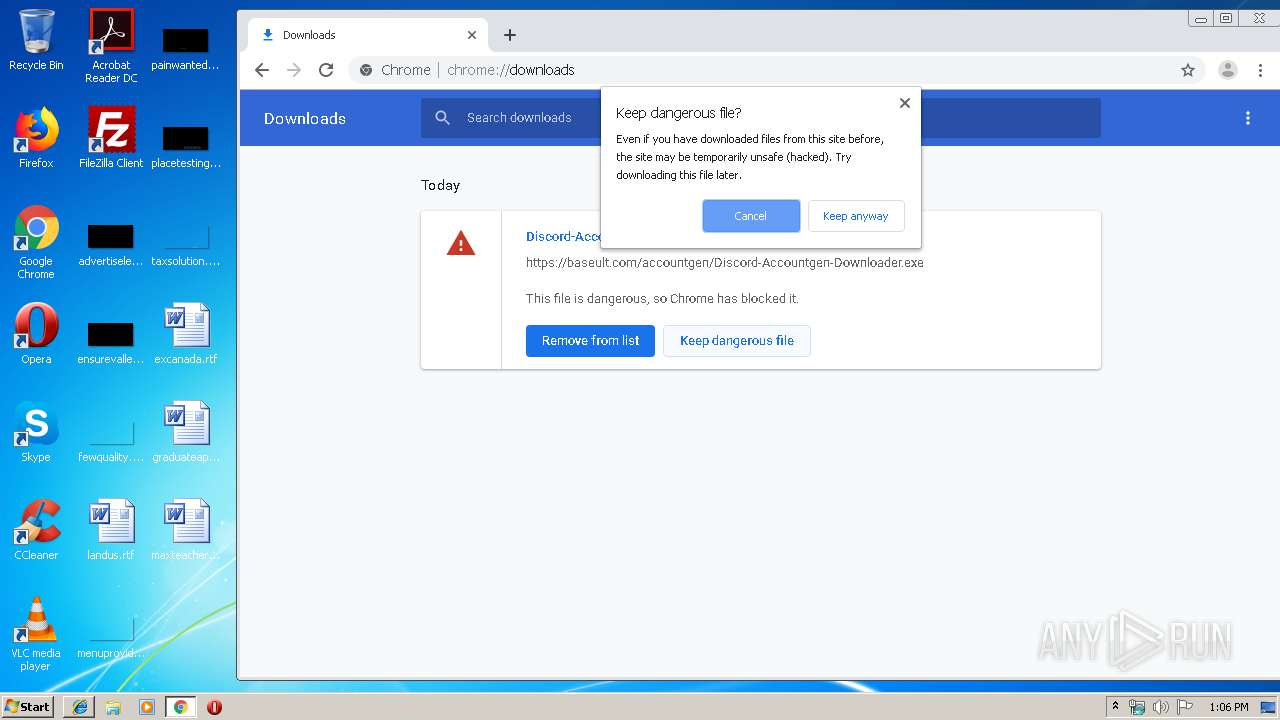Open the media player taskbar icon
The height and width of the screenshot is (720, 1280).
147,707
